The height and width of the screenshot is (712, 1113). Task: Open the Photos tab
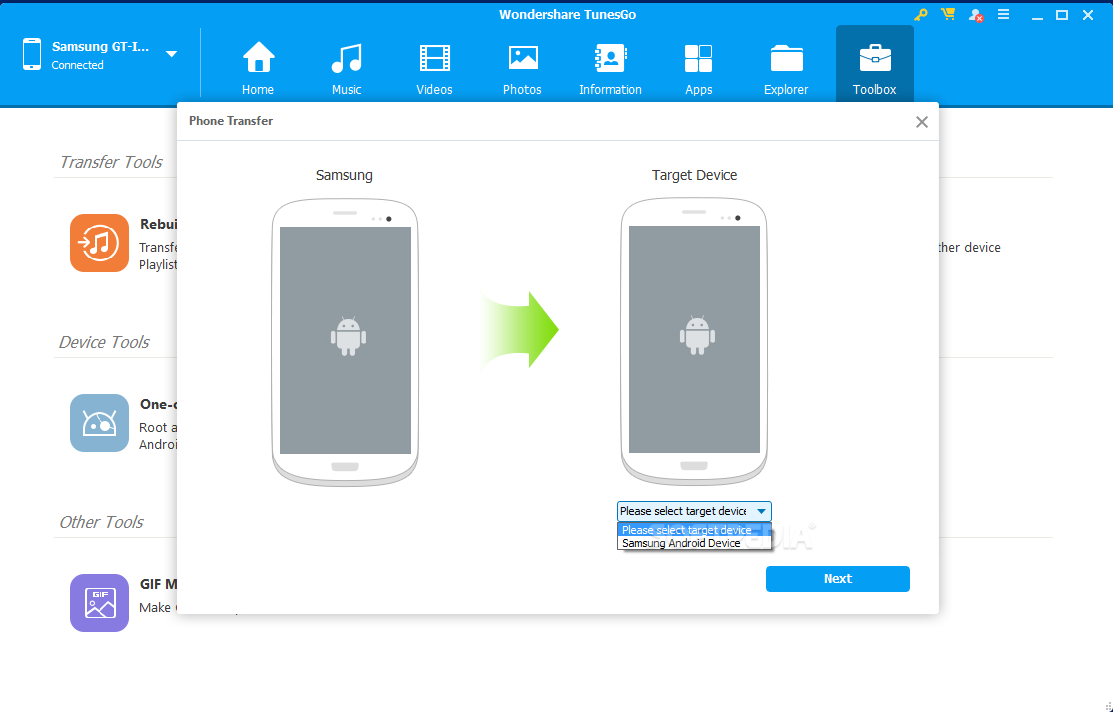[522, 68]
